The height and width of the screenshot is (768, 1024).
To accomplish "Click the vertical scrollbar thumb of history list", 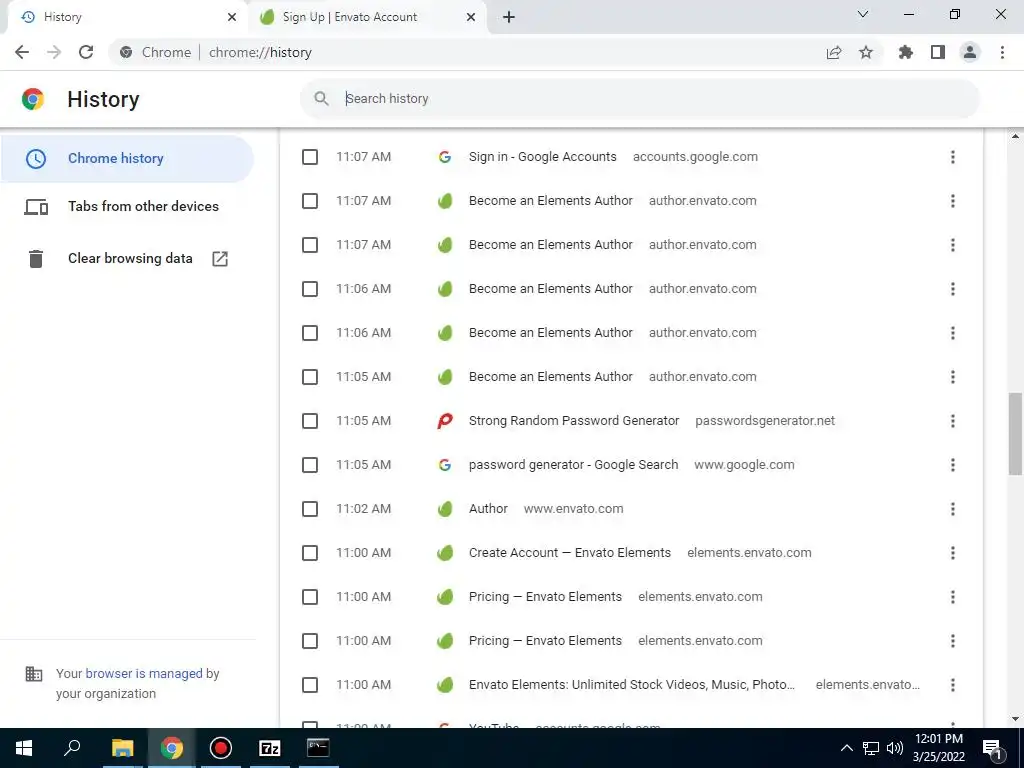I will pyautogui.click(x=1015, y=434).
